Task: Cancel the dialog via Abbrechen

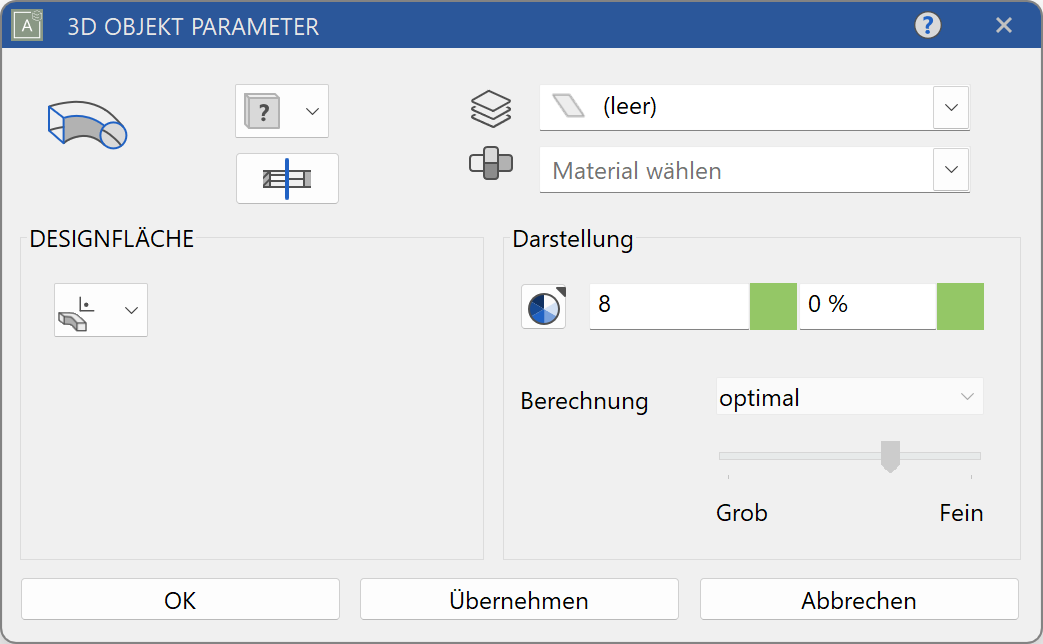Action: pos(859,600)
